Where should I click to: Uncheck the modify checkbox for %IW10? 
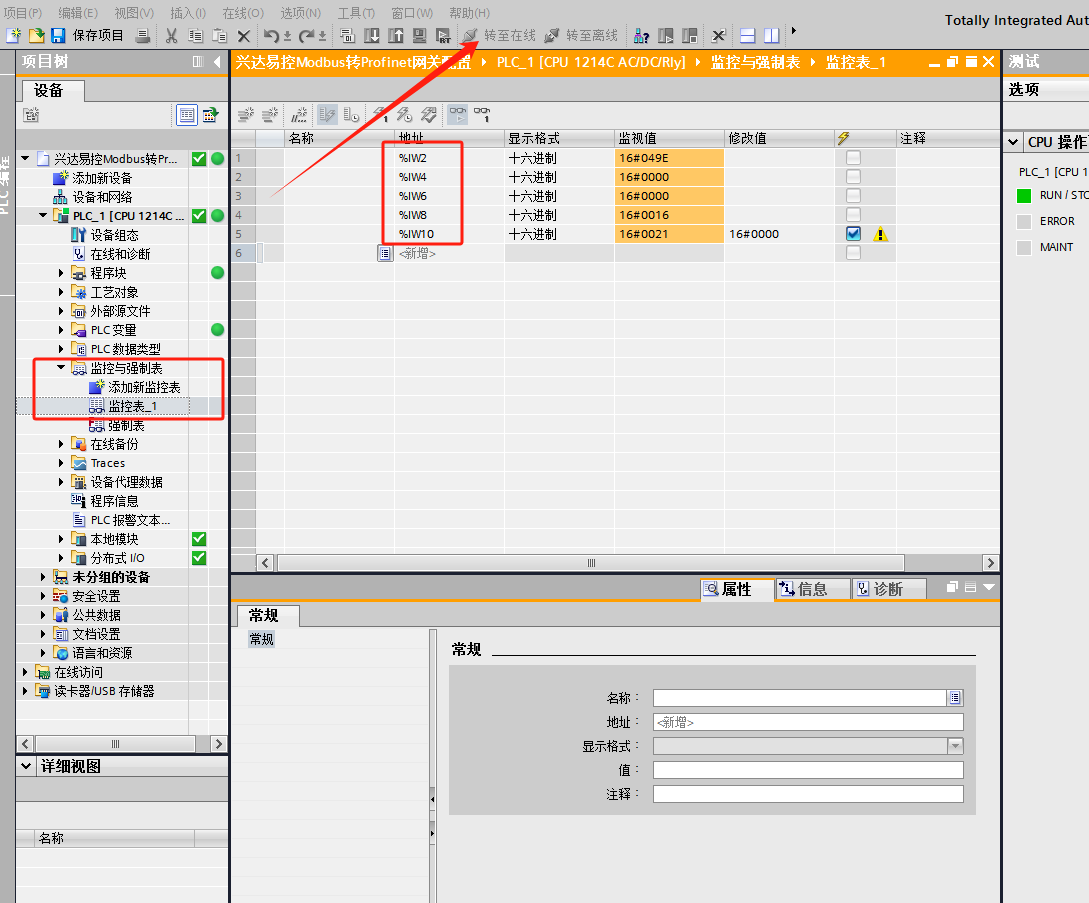point(854,234)
